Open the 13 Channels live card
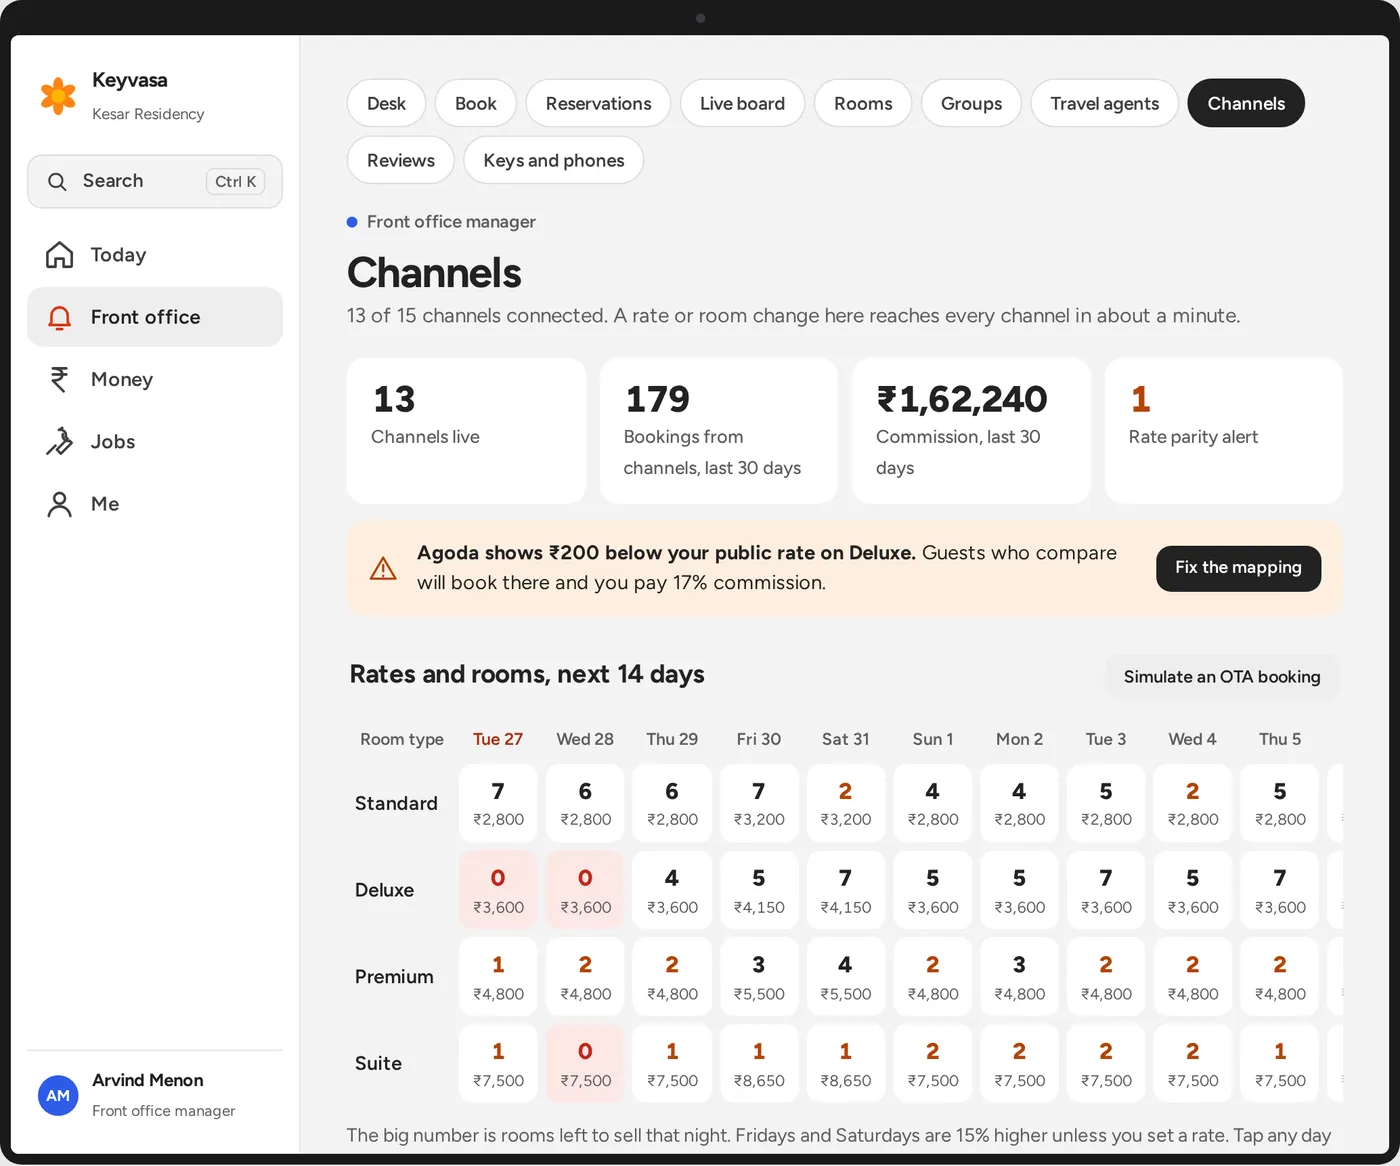This screenshot has width=1400, height=1166. (466, 431)
